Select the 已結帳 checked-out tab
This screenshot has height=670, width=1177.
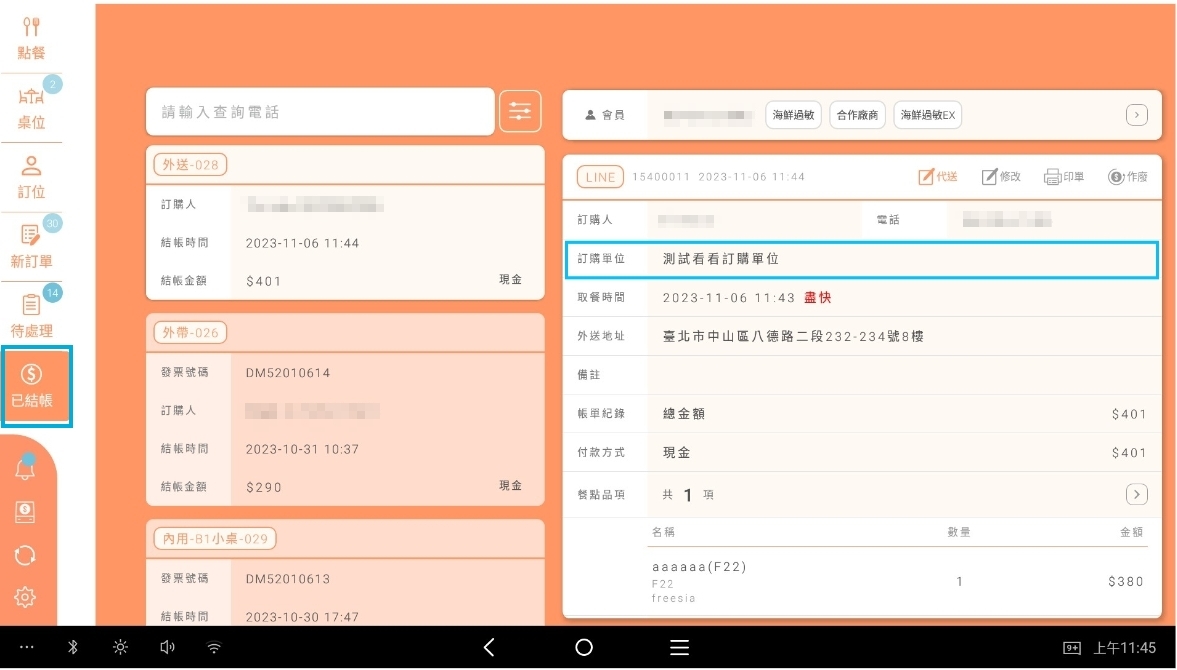click(x=31, y=386)
